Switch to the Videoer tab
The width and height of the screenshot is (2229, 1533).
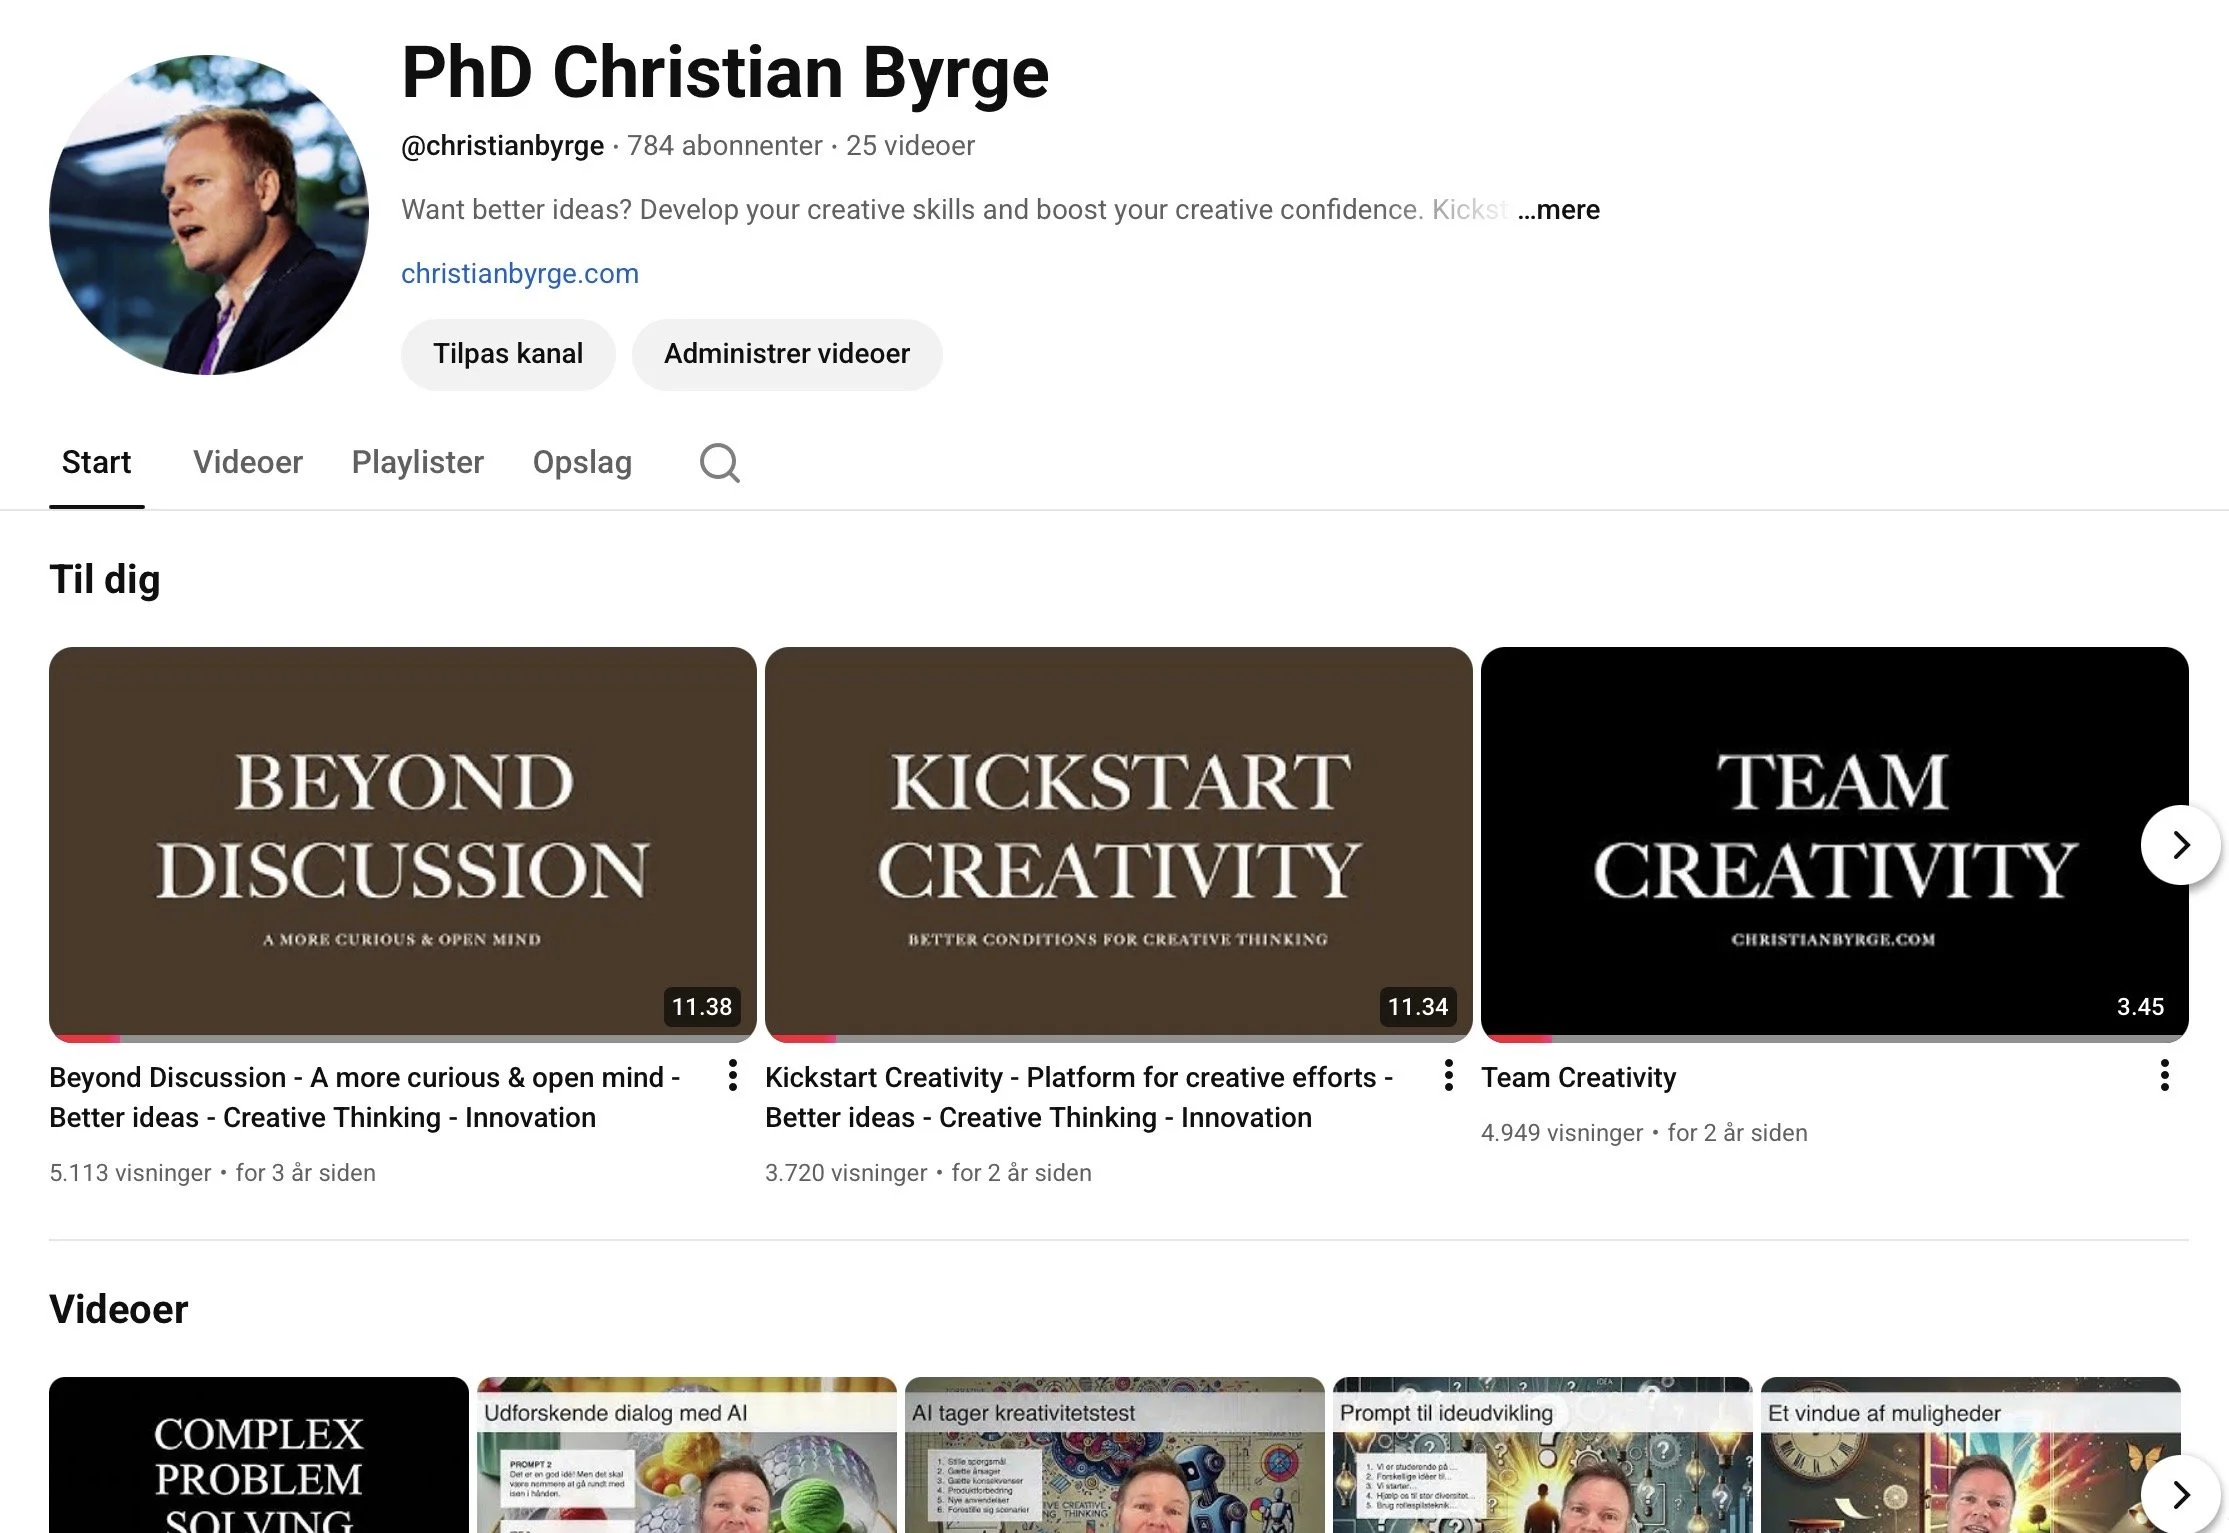click(x=247, y=463)
